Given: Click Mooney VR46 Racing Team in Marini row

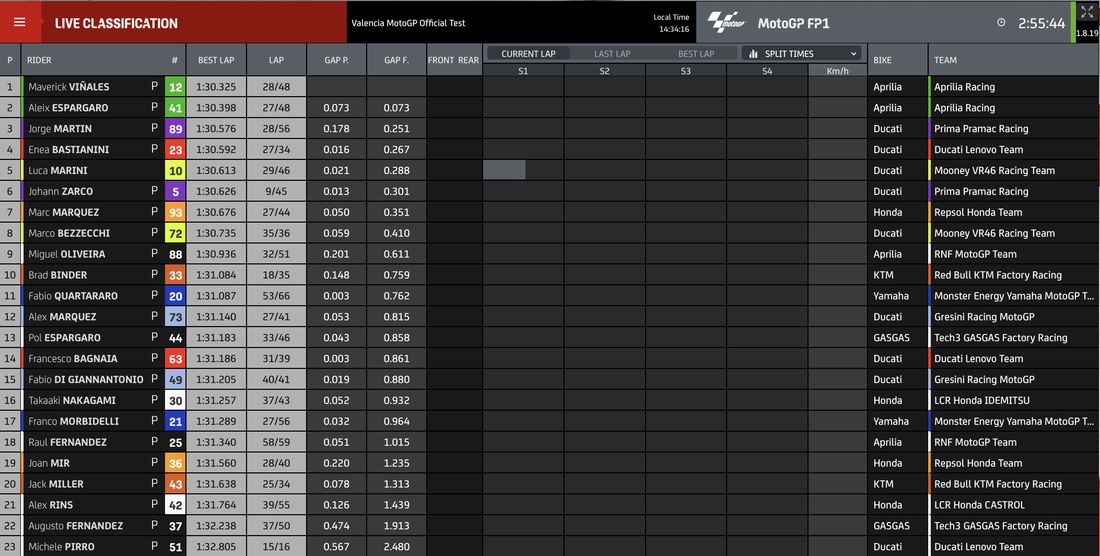Looking at the screenshot, I should tap(994, 170).
